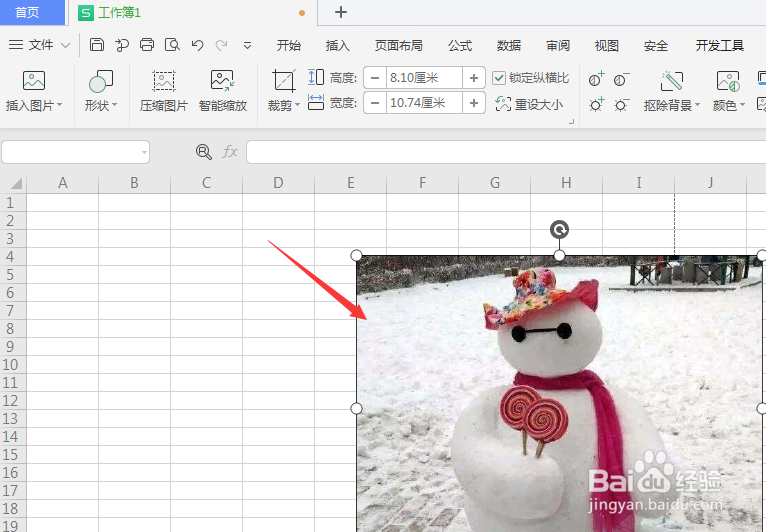Increase picture contrast icon
766x532 pixels.
point(596,79)
